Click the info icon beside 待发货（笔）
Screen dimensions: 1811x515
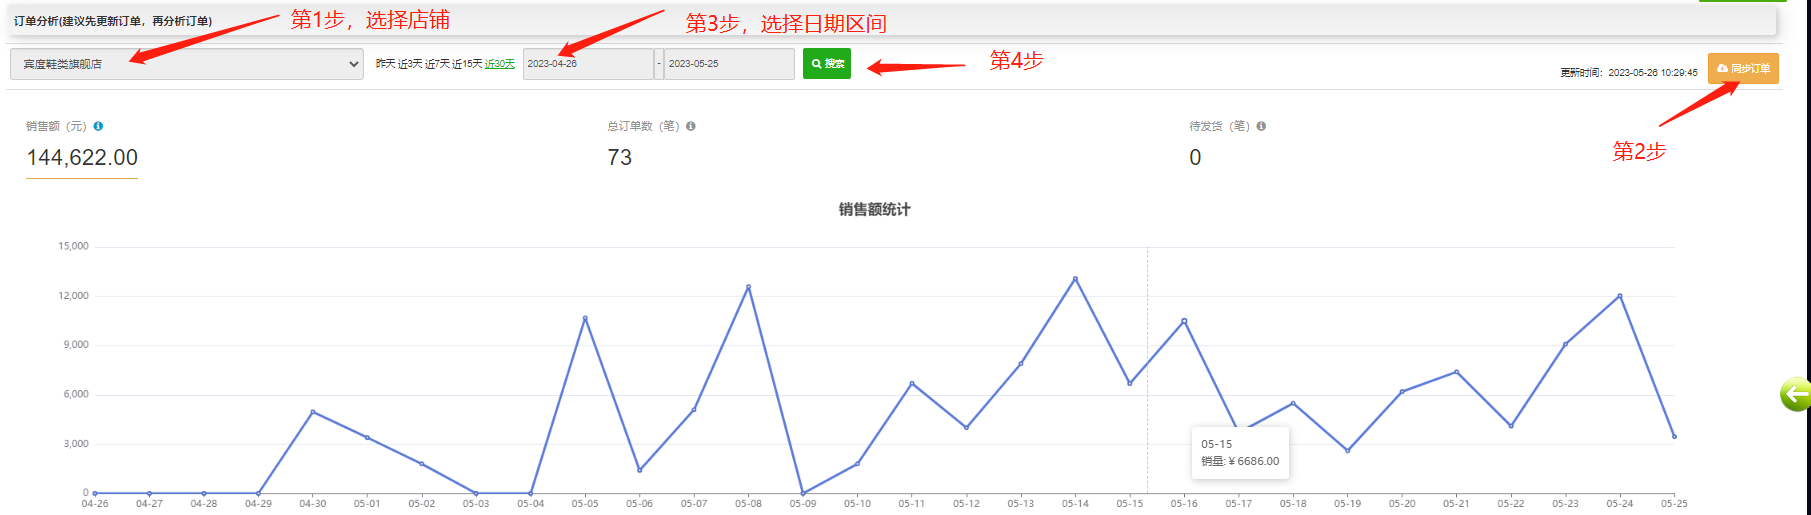click(1261, 126)
